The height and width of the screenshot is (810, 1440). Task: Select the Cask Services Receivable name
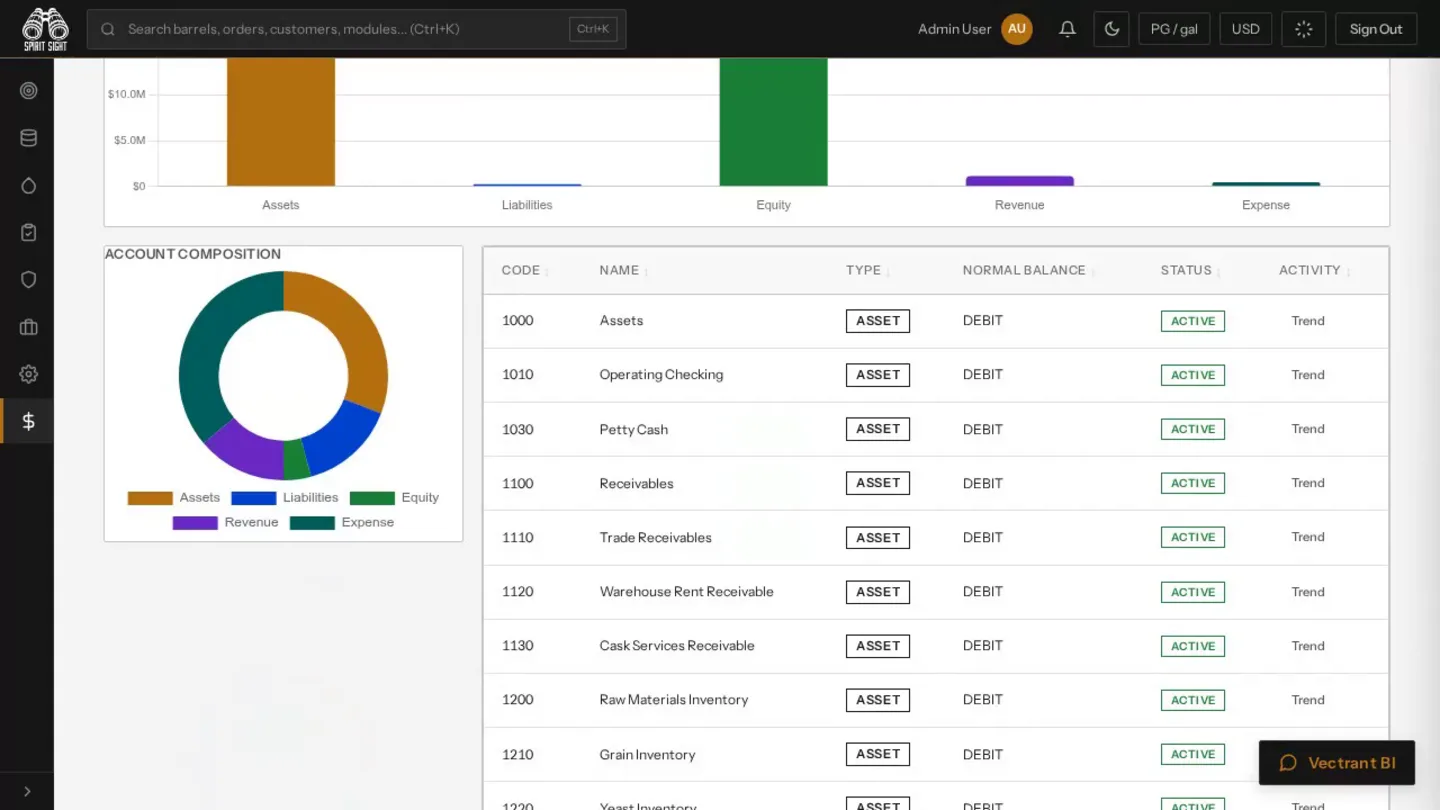click(x=677, y=646)
